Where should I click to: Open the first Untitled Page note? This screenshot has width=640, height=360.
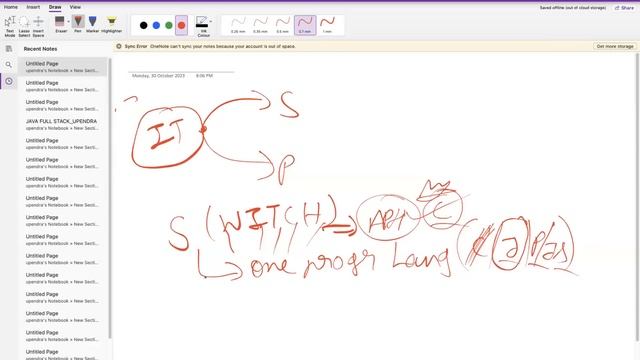click(62, 67)
